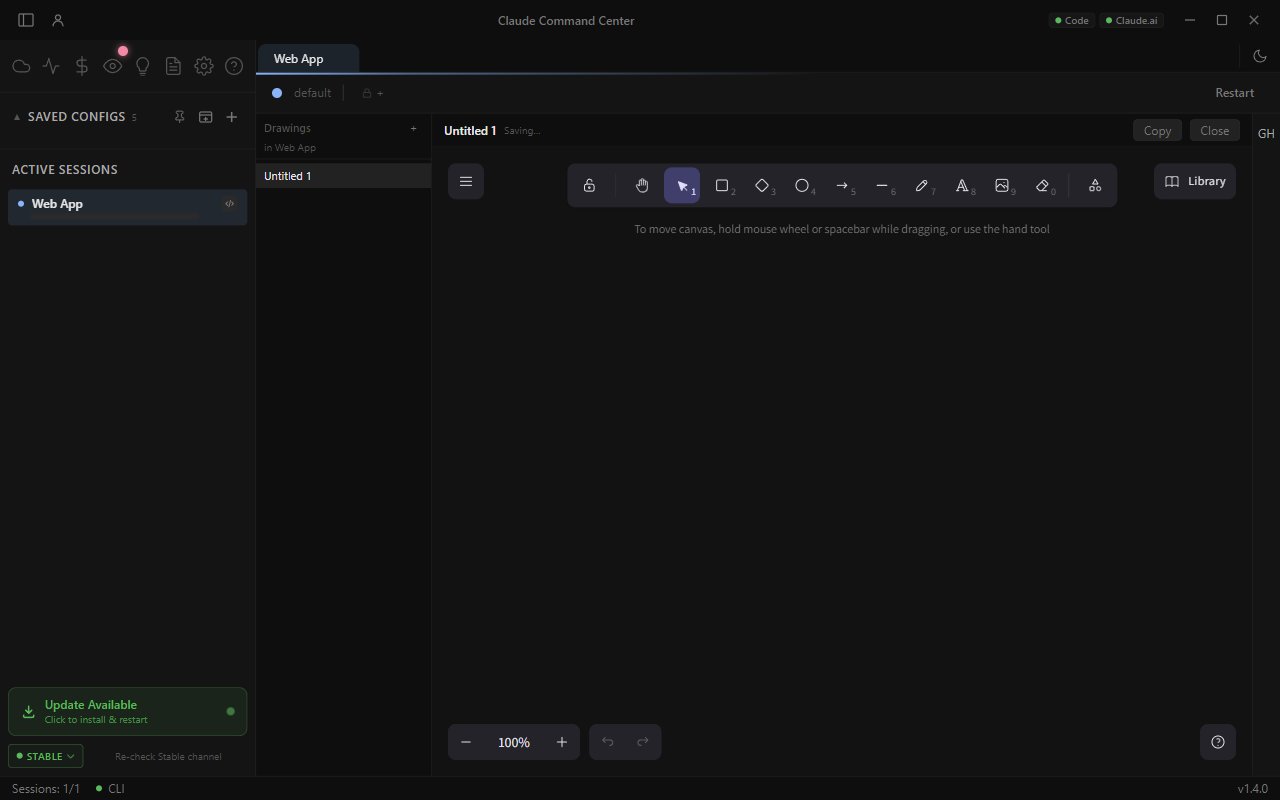Image resolution: width=1280 pixels, height=800 pixels.
Task: Toggle dark mode moon icon
Action: point(1260,57)
